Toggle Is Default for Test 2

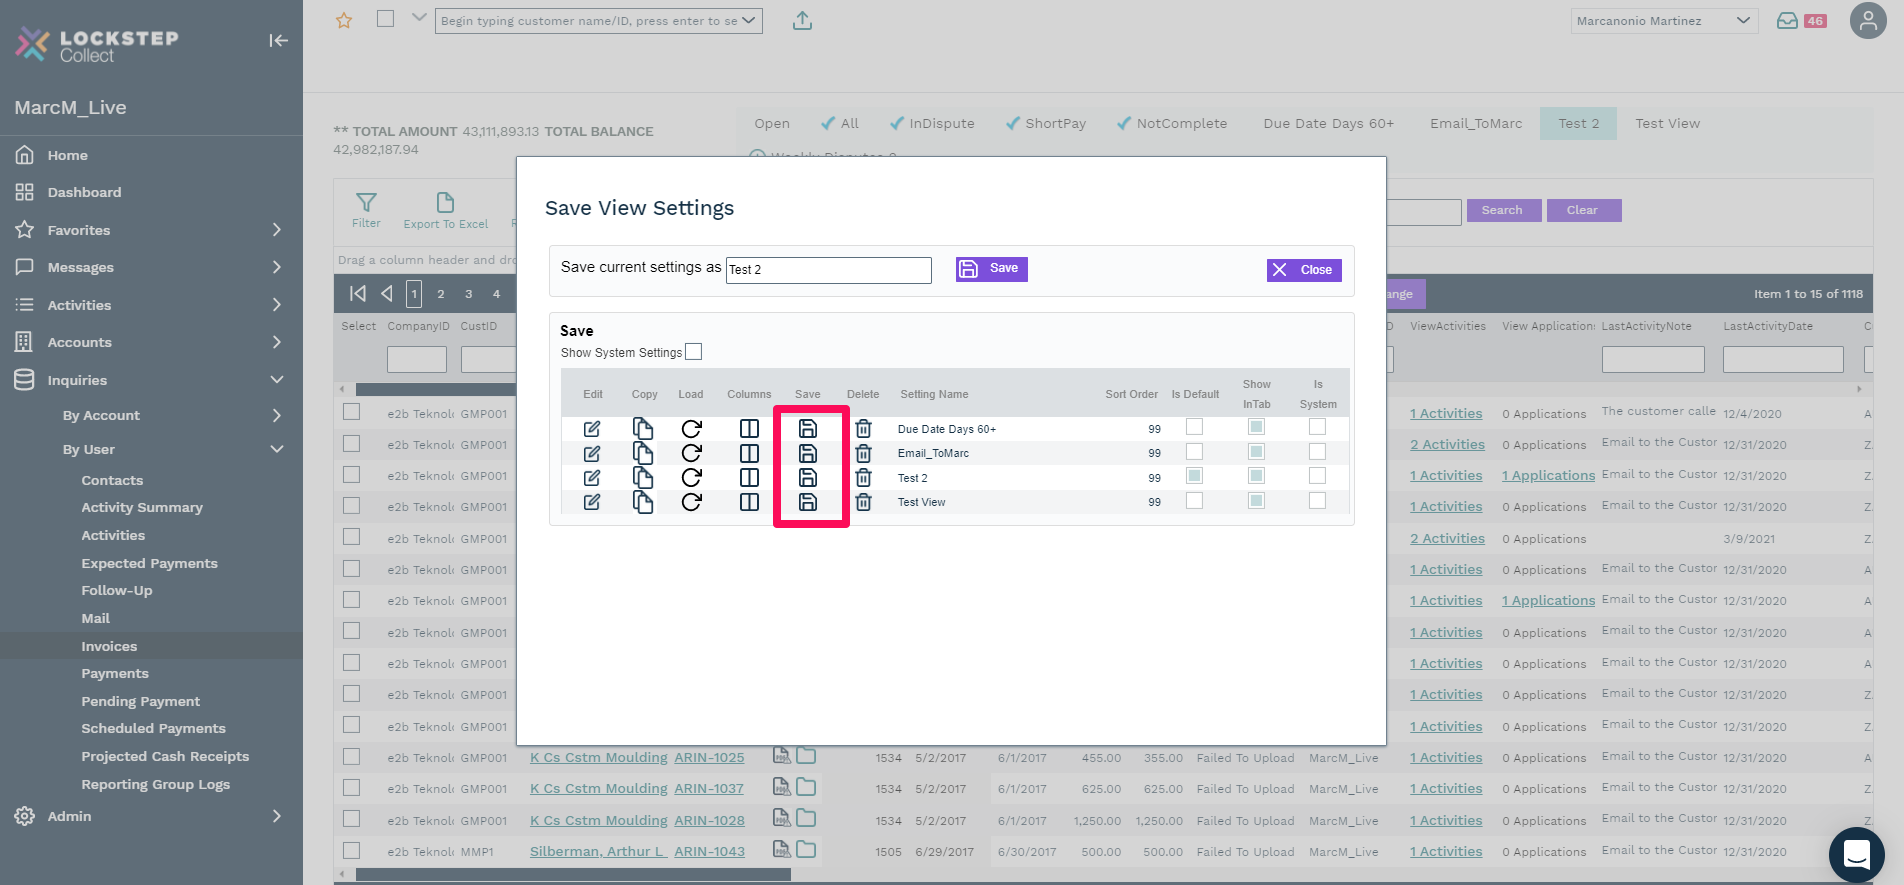click(1194, 476)
